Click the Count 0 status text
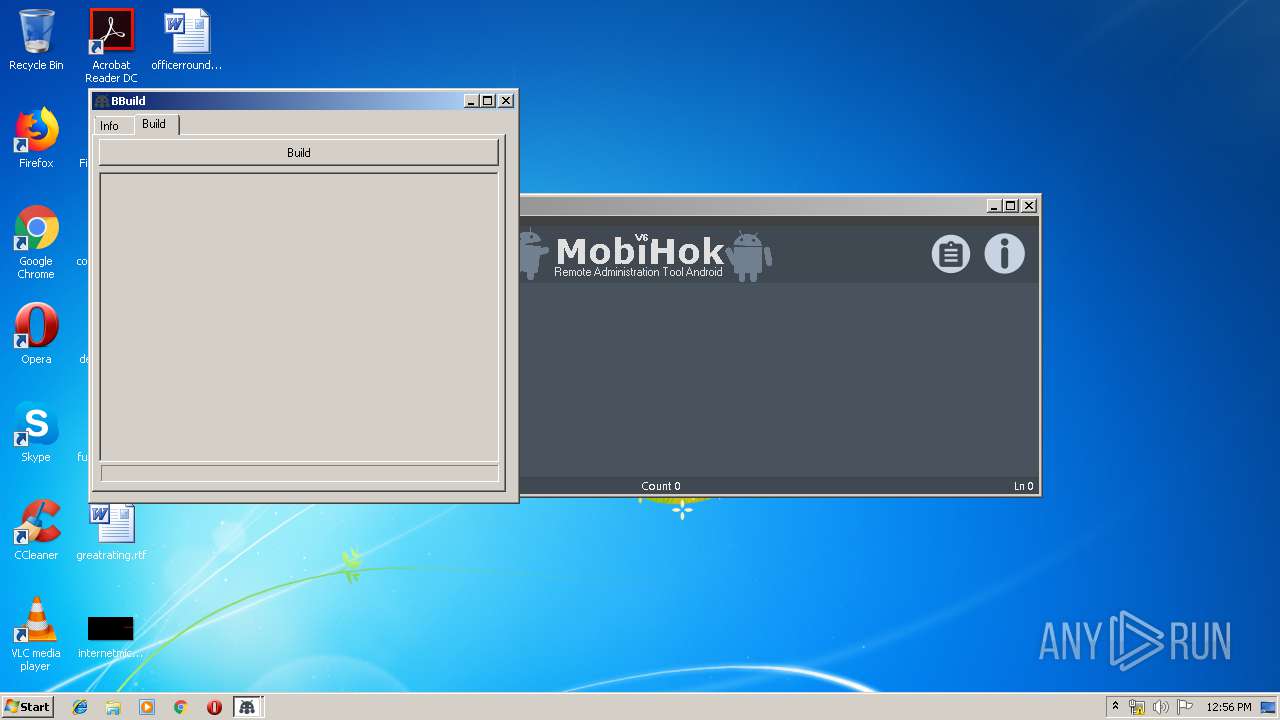 coord(661,486)
